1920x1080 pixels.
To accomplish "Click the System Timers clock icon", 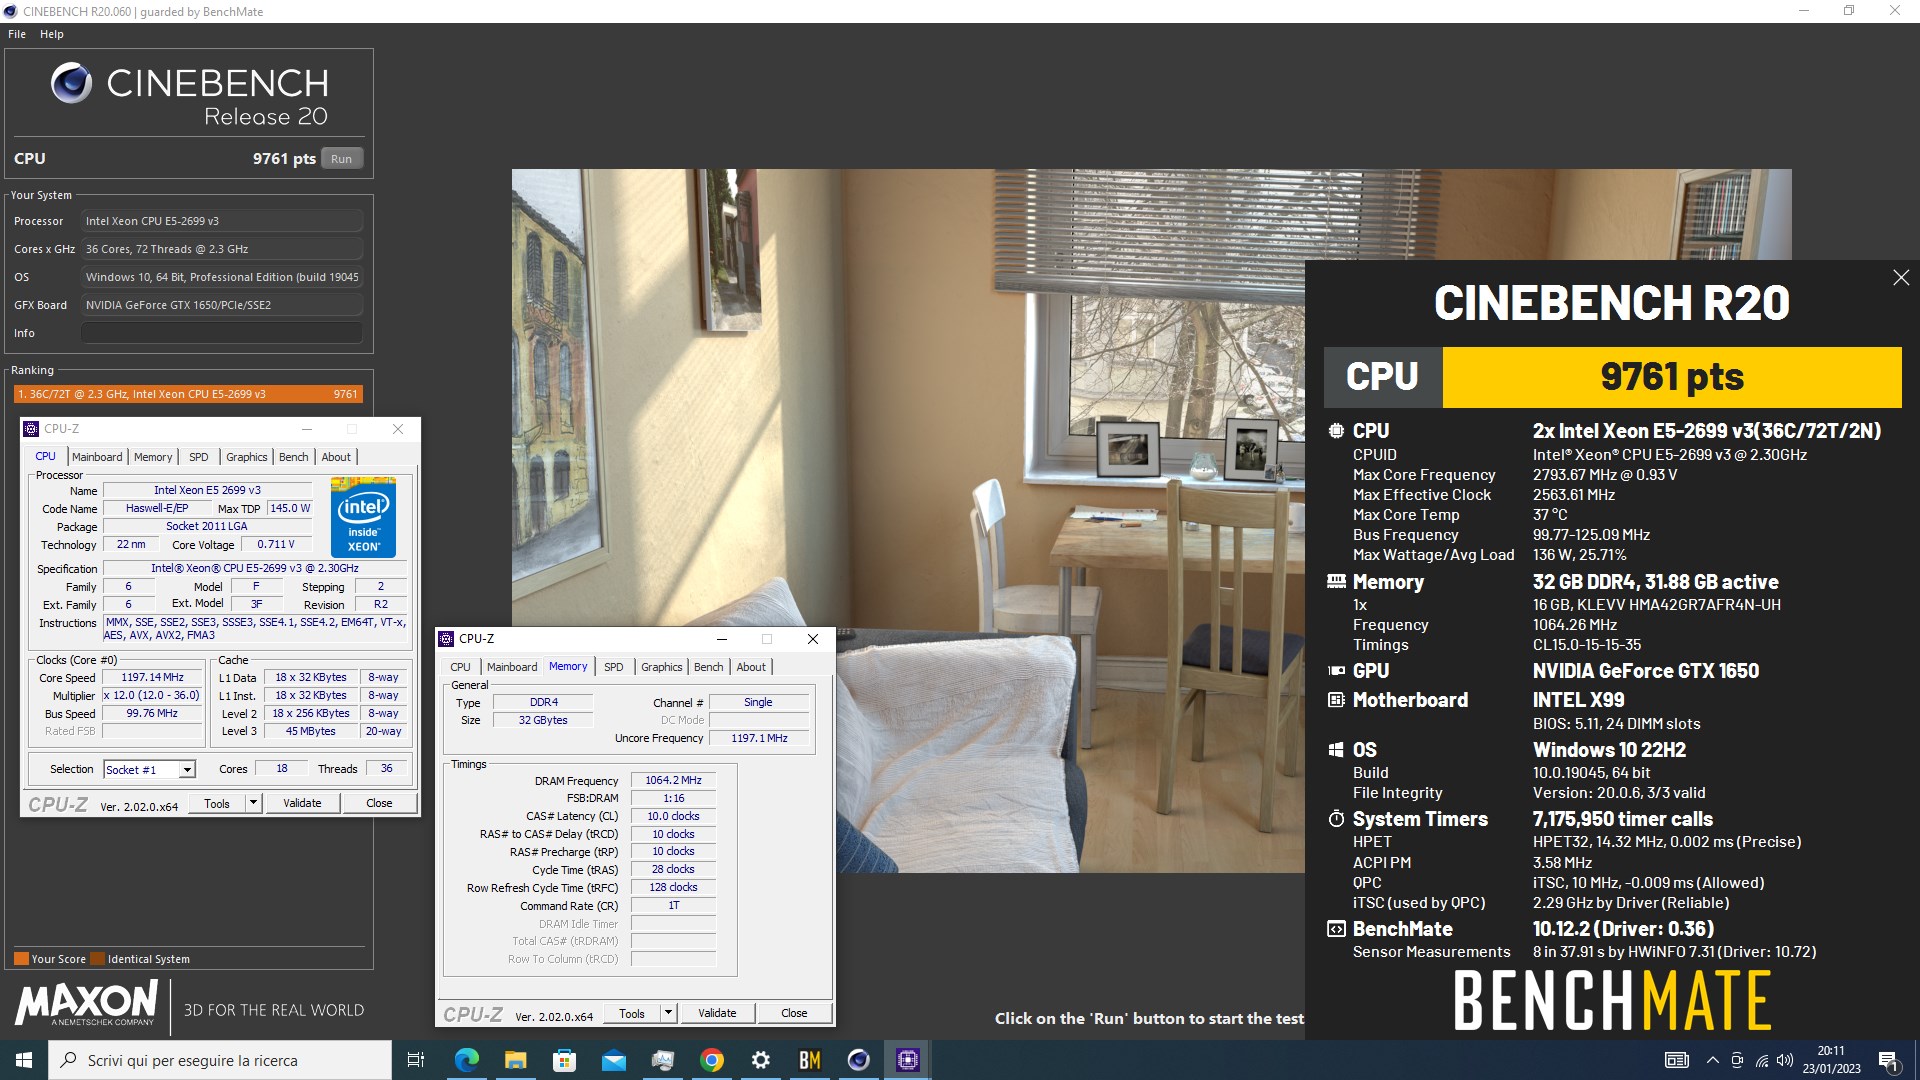I will click(x=1336, y=819).
